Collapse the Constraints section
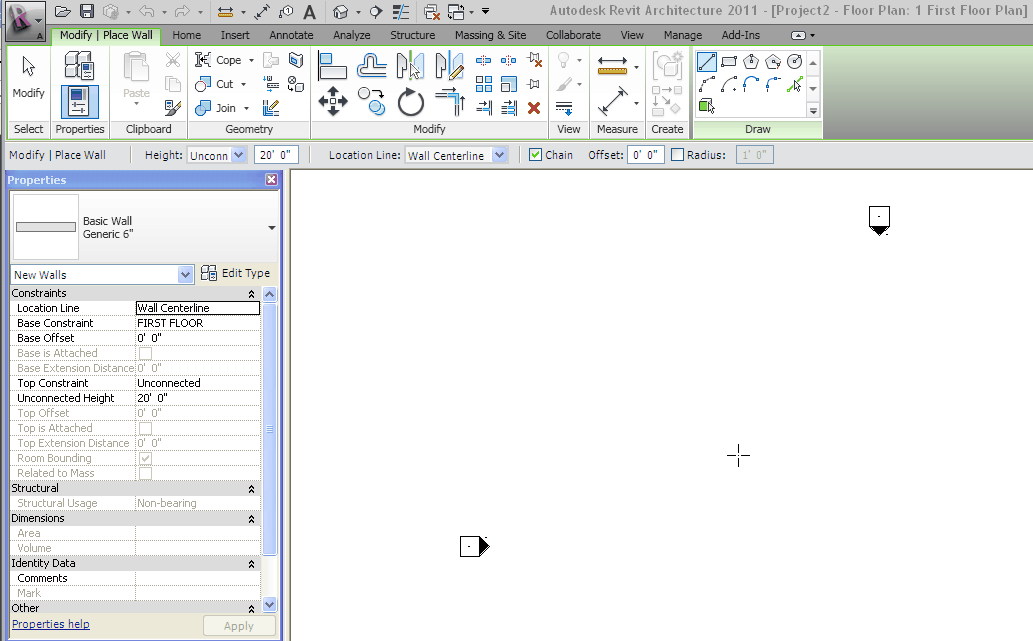This screenshot has height=641, width=1033. click(251, 294)
